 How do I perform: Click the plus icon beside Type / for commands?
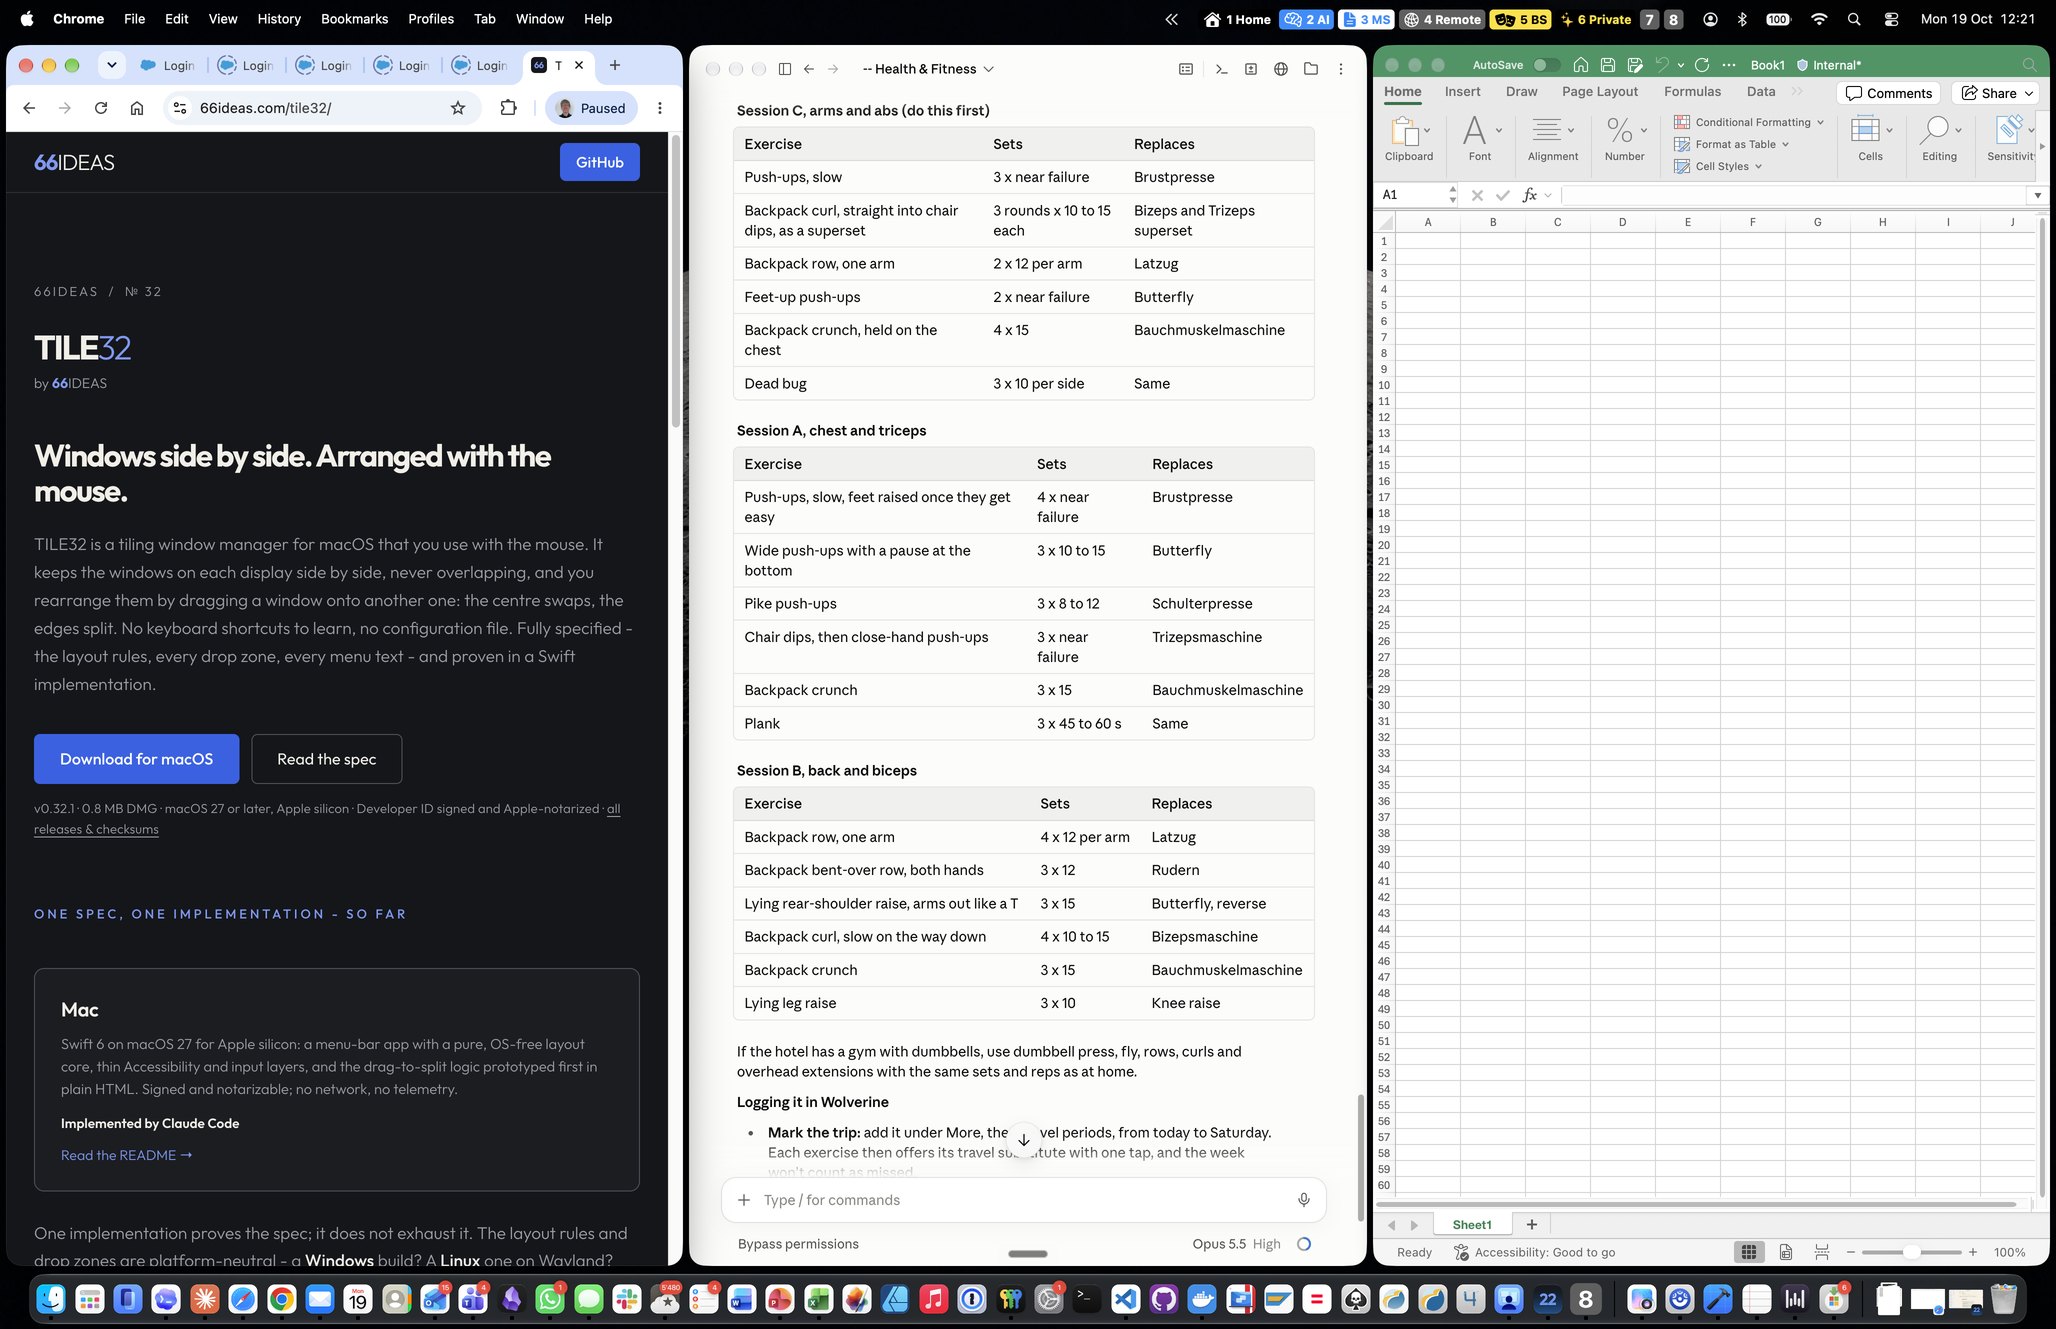[x=744, y=1200]
